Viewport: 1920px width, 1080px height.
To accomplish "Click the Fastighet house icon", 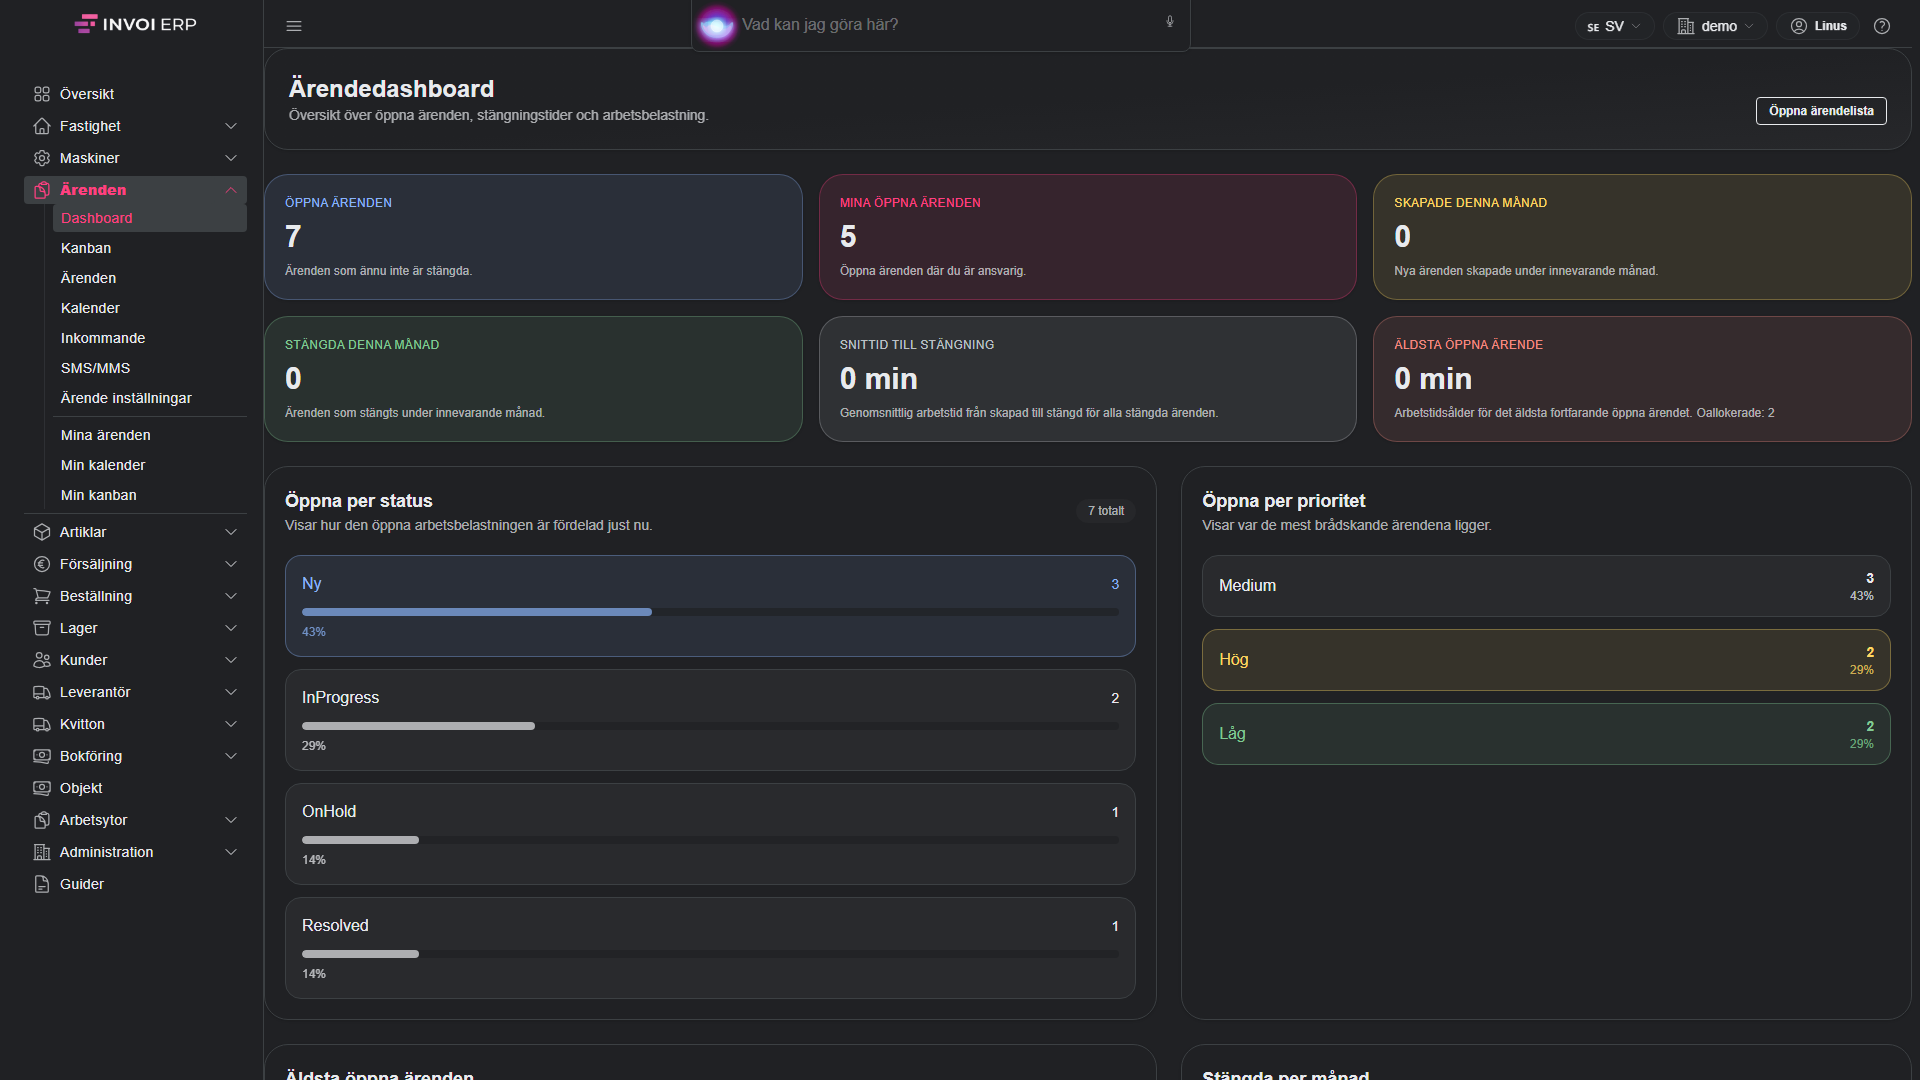I will 42,126.
